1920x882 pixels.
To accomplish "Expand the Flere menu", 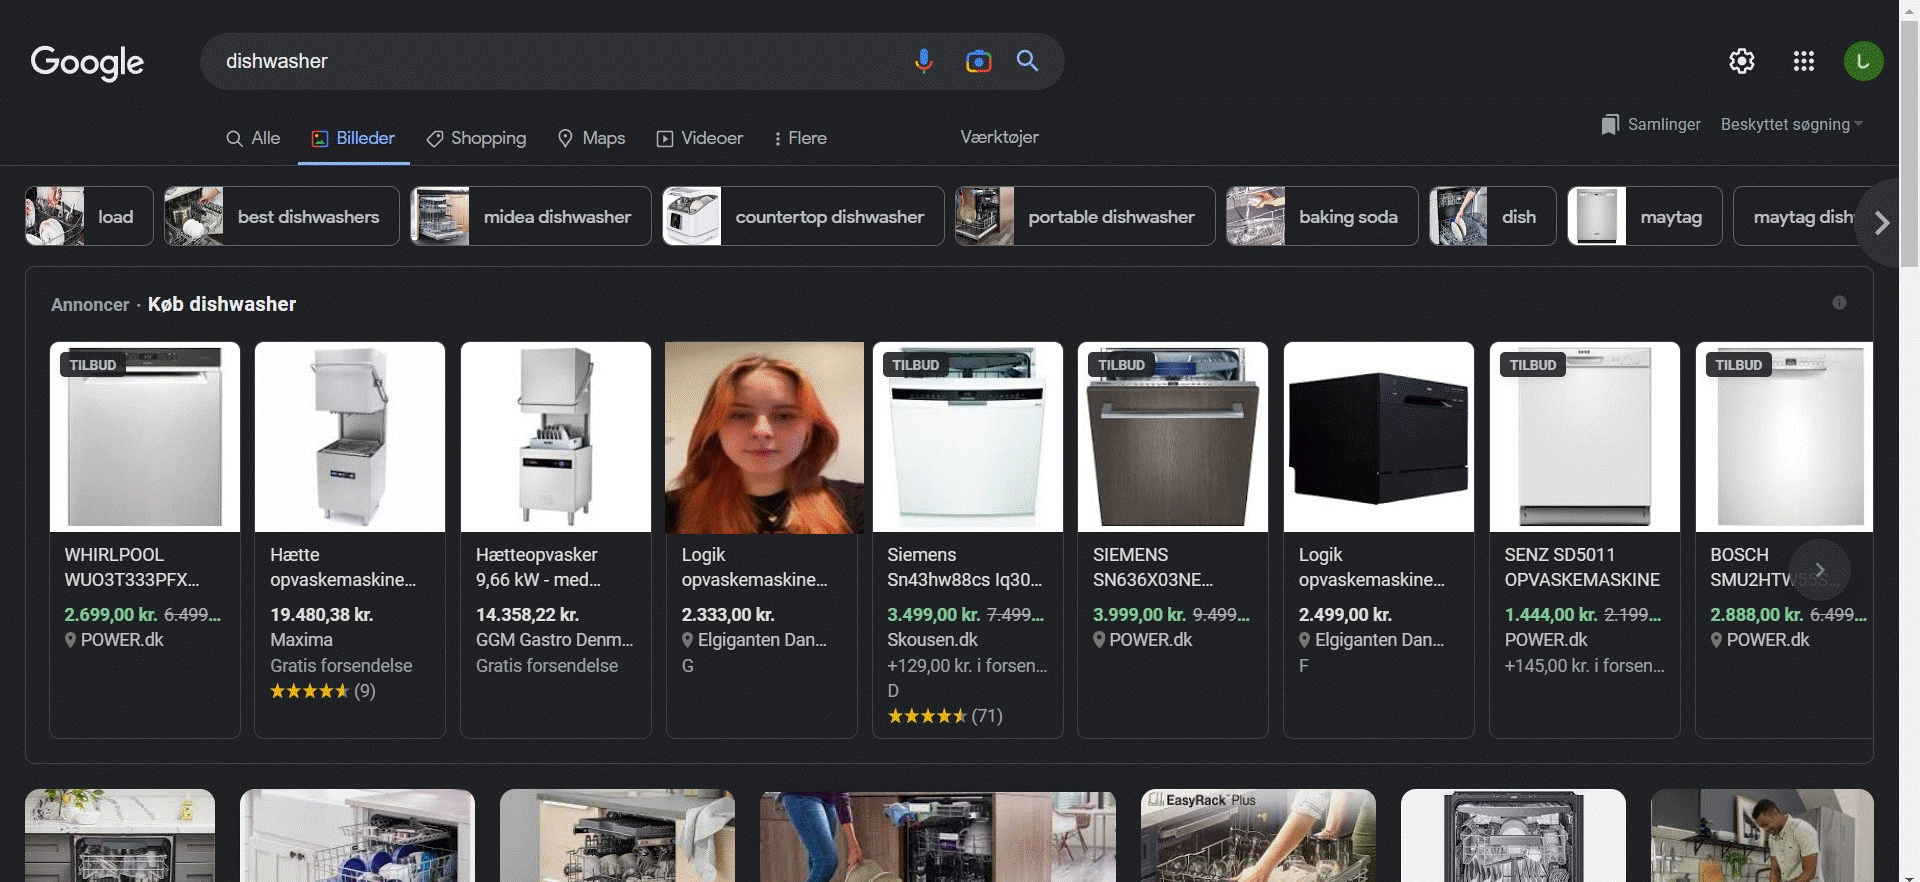I will 799,138.
